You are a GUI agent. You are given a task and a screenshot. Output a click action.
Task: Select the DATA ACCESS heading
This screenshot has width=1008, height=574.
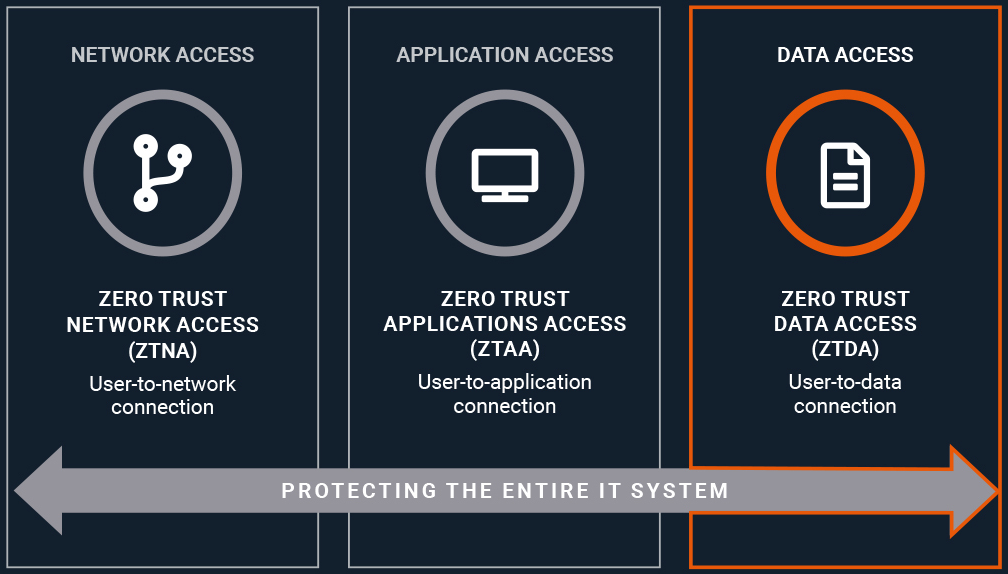(845, 55)
